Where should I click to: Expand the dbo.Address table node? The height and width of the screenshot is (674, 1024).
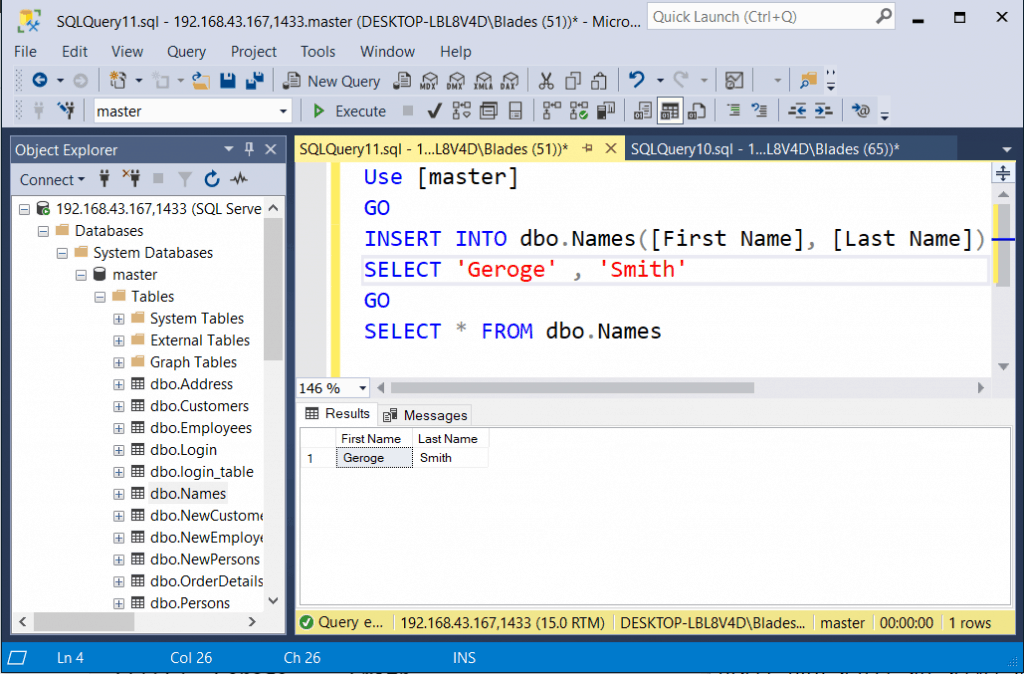(x=117, y=384)
